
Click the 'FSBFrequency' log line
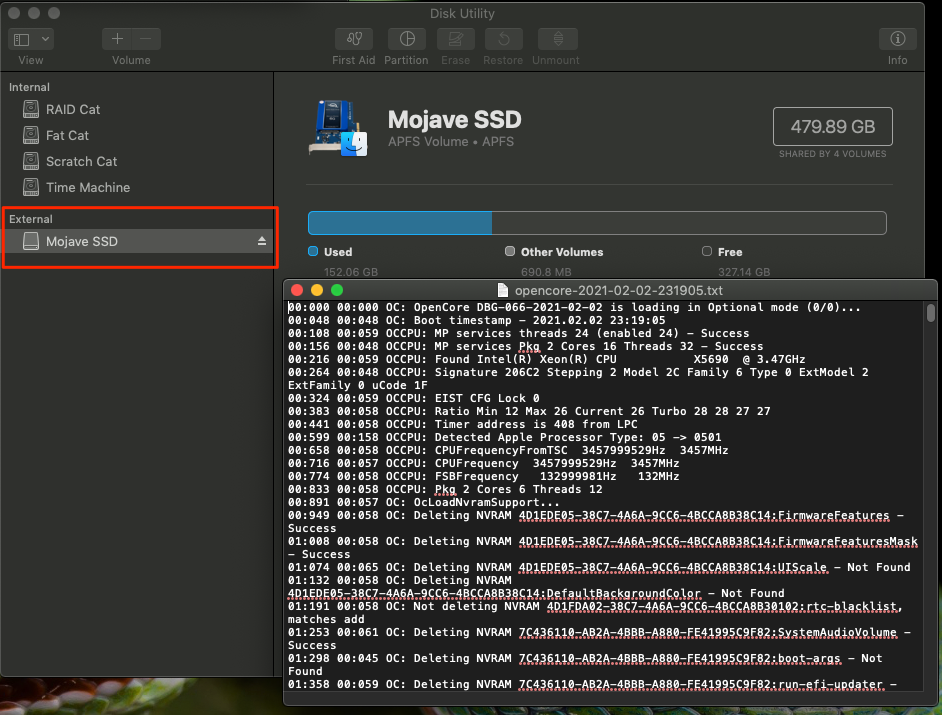[484, 476]
